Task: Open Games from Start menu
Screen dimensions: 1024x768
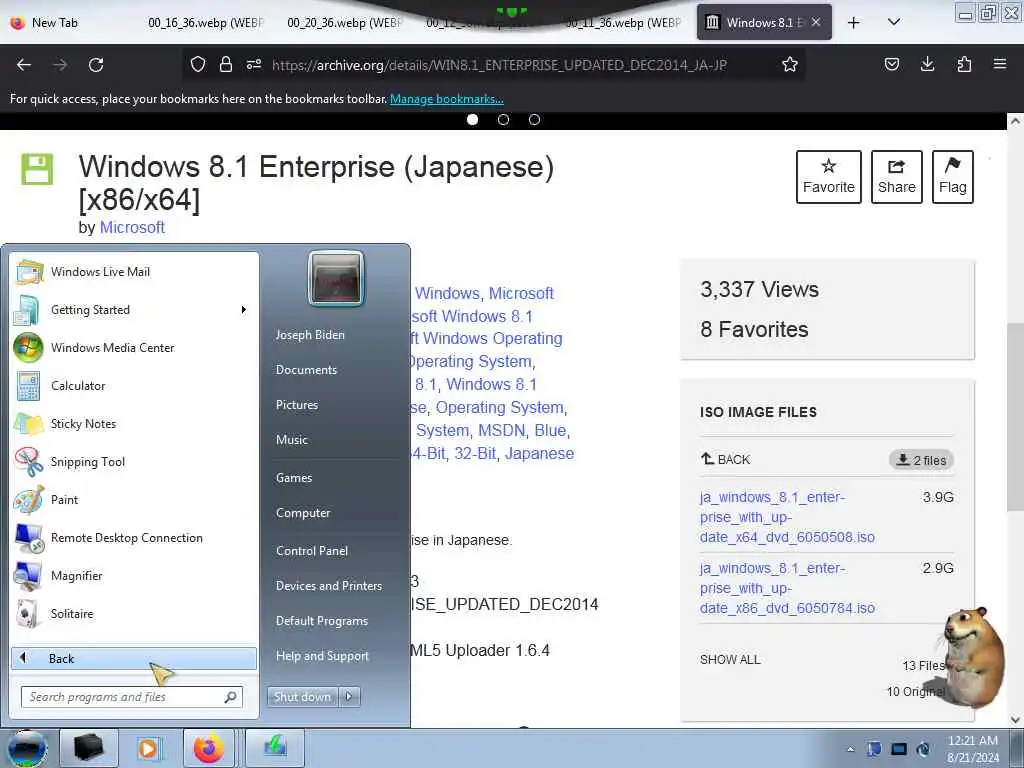Action: point(294,477)
